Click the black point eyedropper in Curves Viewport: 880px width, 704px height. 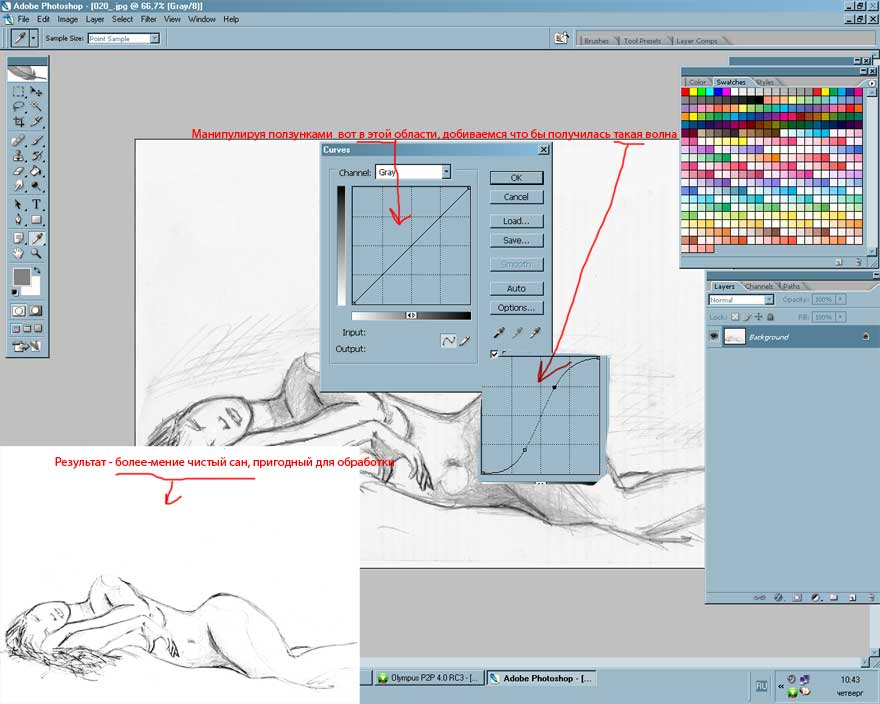click(499, 333)
